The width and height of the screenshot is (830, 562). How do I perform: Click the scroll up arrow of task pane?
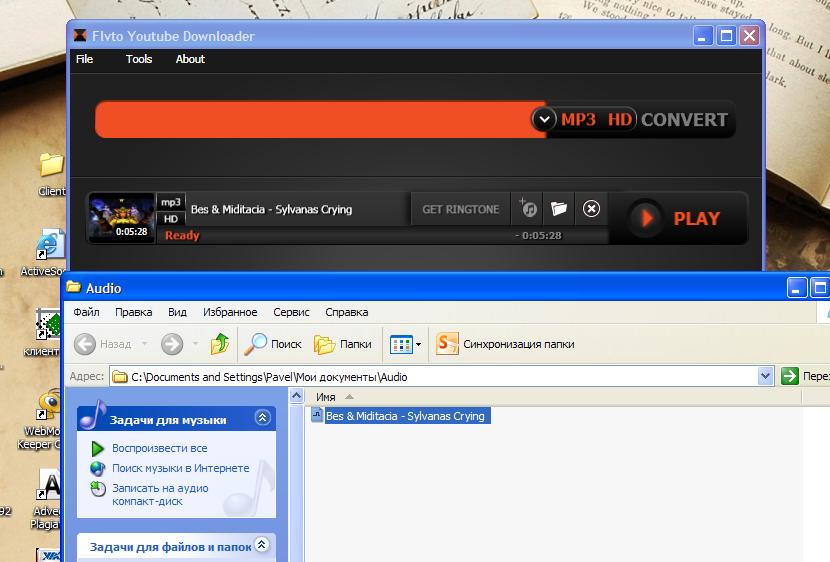(297, 396)
